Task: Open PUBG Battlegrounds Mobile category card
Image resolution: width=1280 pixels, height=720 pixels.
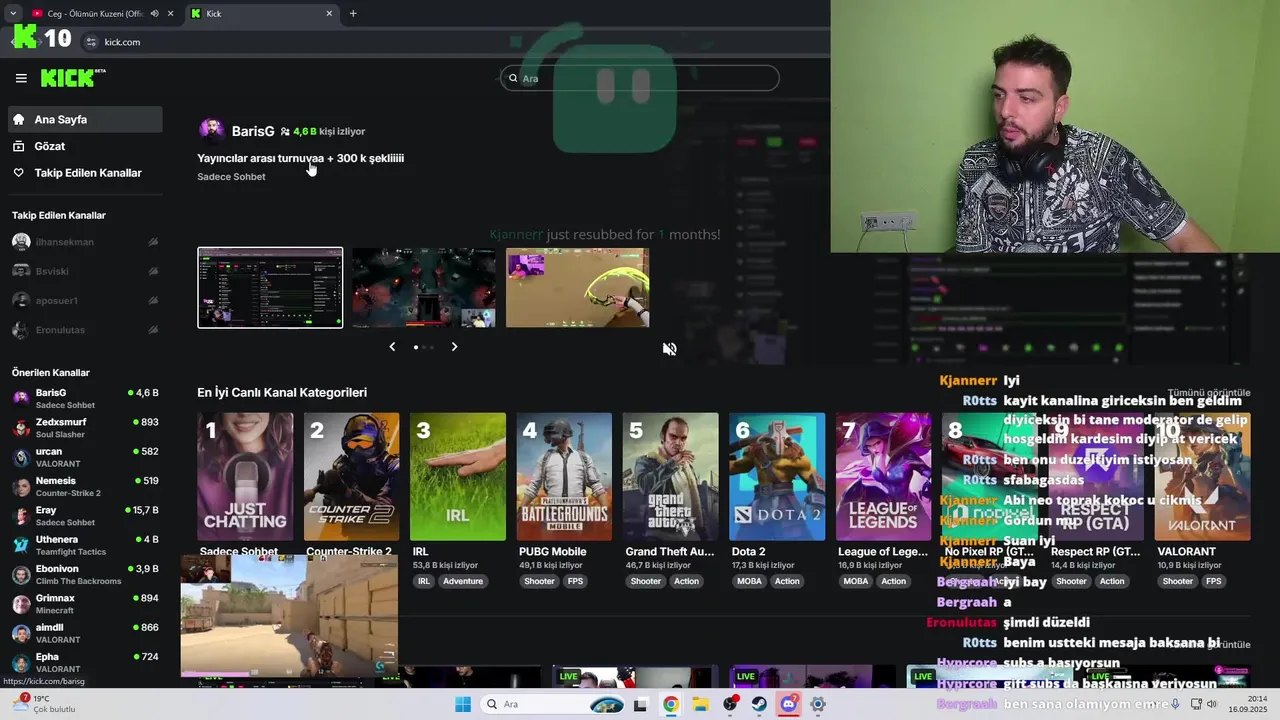Action: (x=564, y=477)
